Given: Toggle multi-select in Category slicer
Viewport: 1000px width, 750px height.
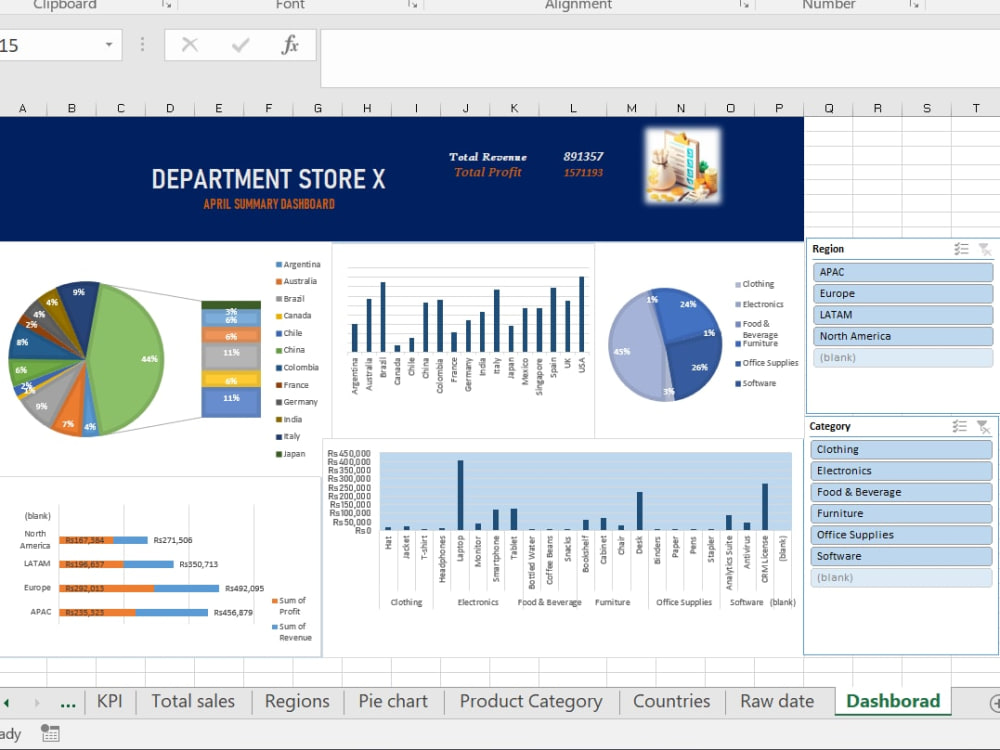Looking at the screenshot, I should [x=960, y=426].
